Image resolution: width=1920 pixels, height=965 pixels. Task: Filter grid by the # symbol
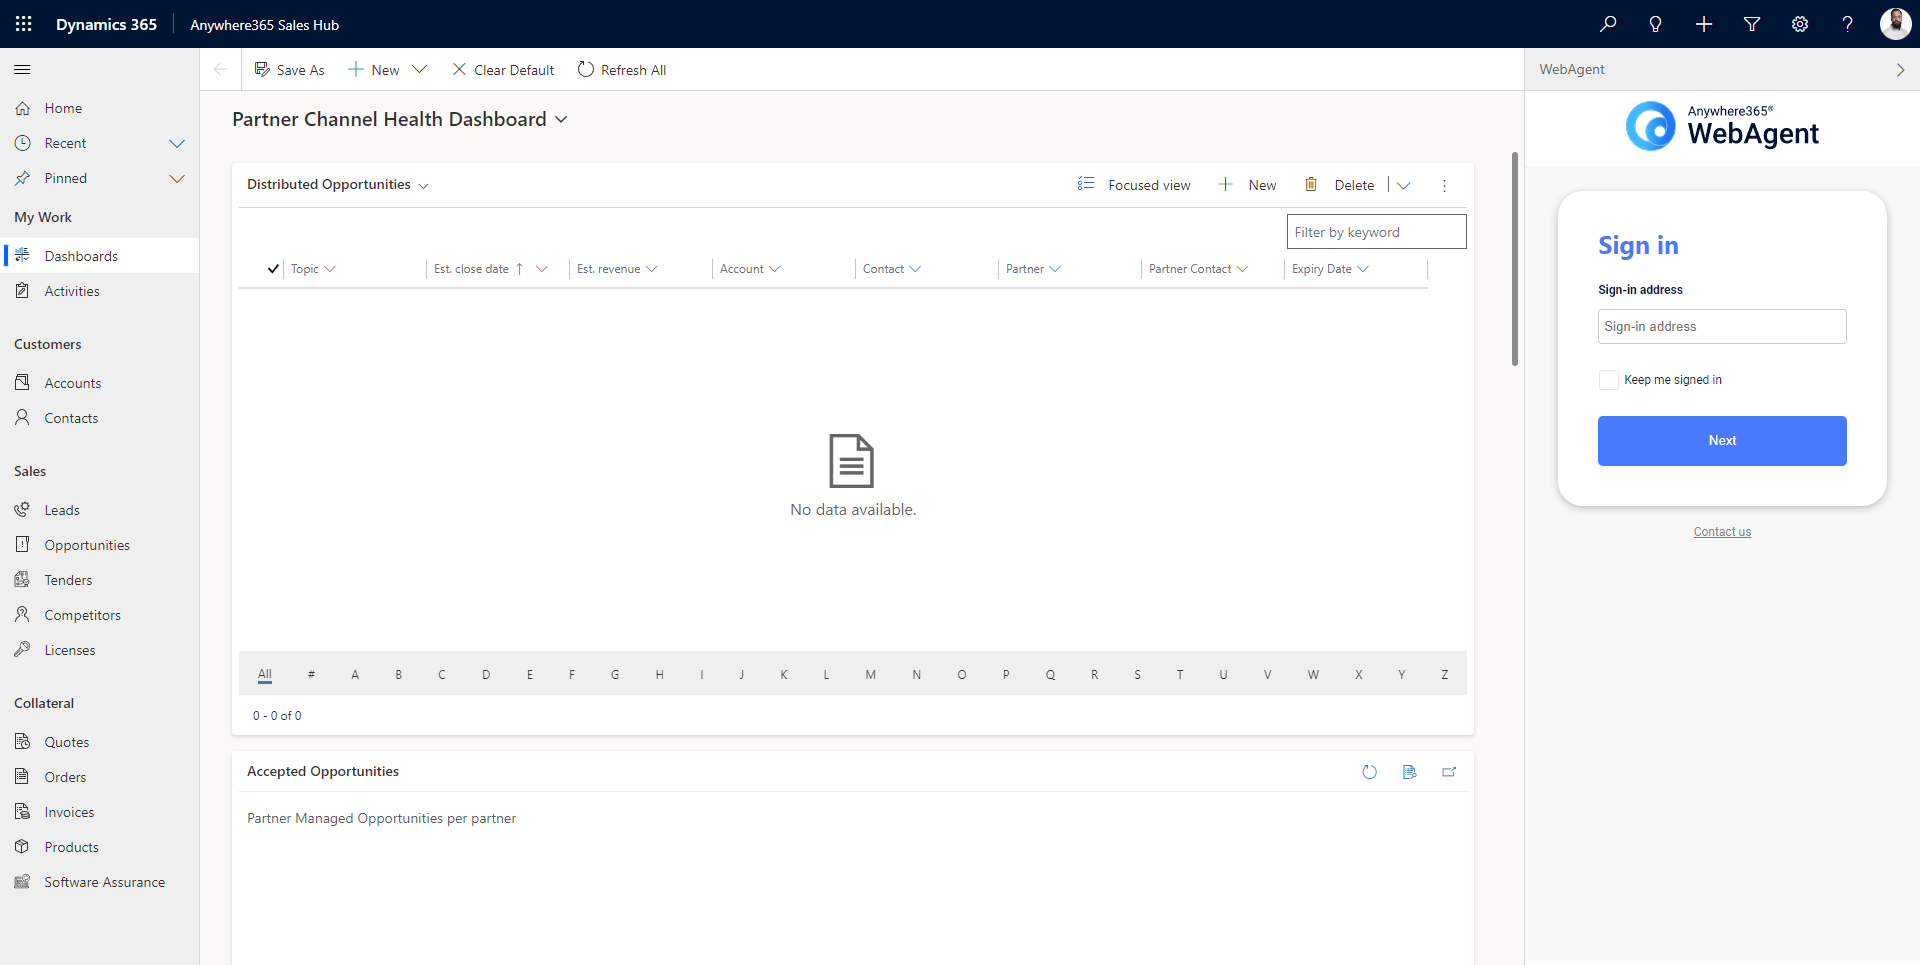[x=311, y=675]
